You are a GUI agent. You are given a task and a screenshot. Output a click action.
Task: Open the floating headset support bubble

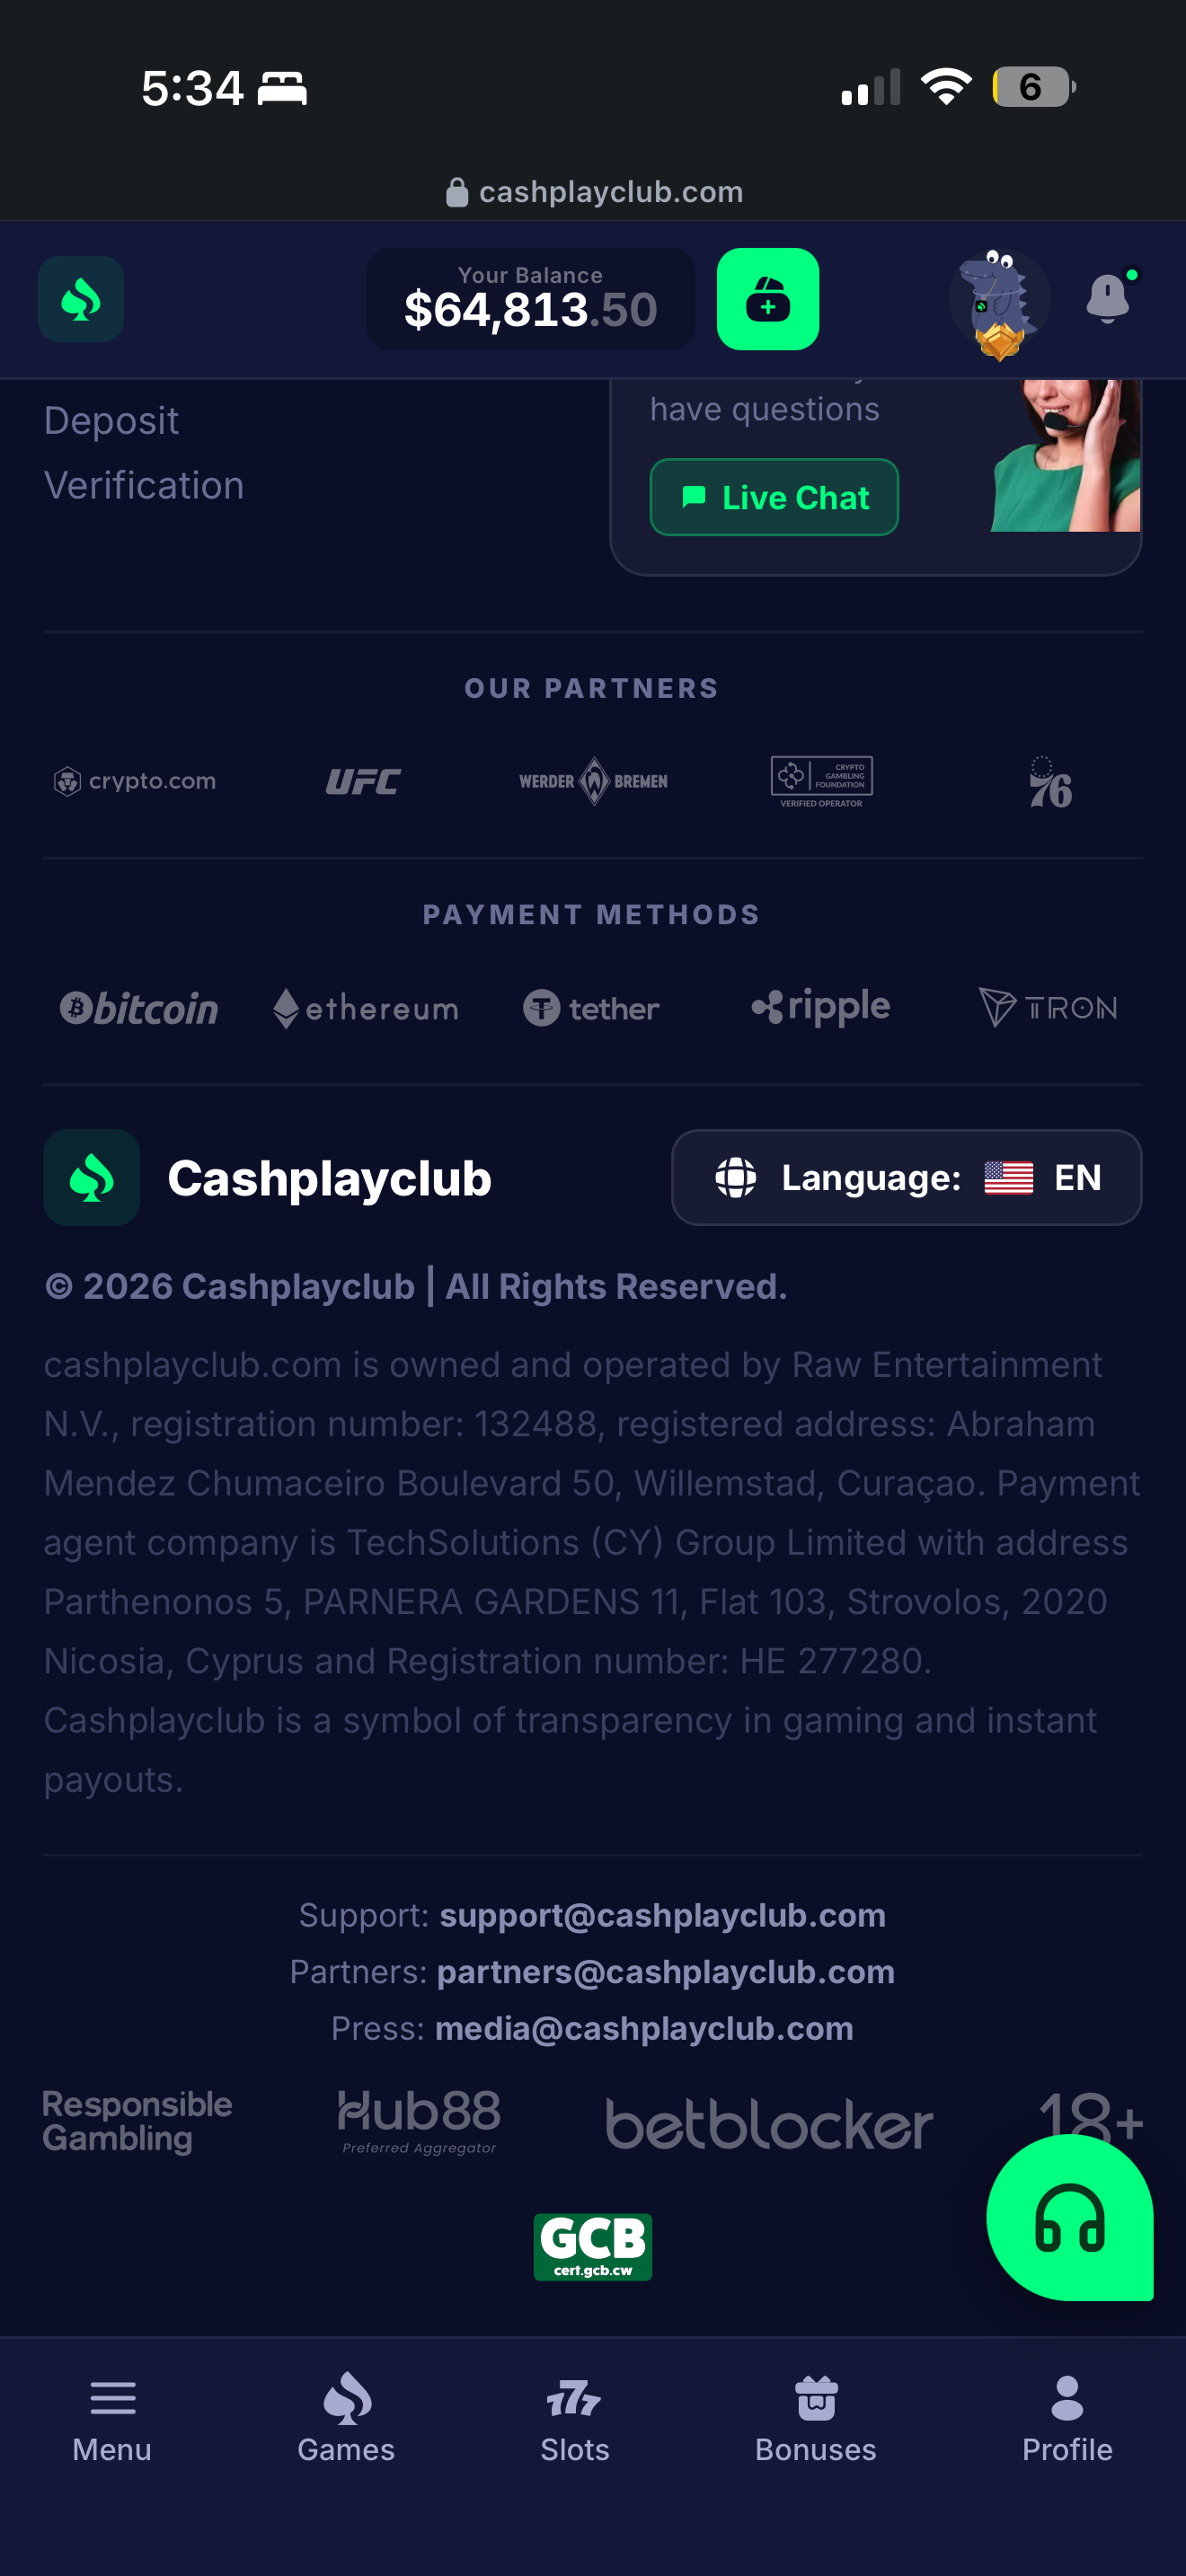1070,2217
